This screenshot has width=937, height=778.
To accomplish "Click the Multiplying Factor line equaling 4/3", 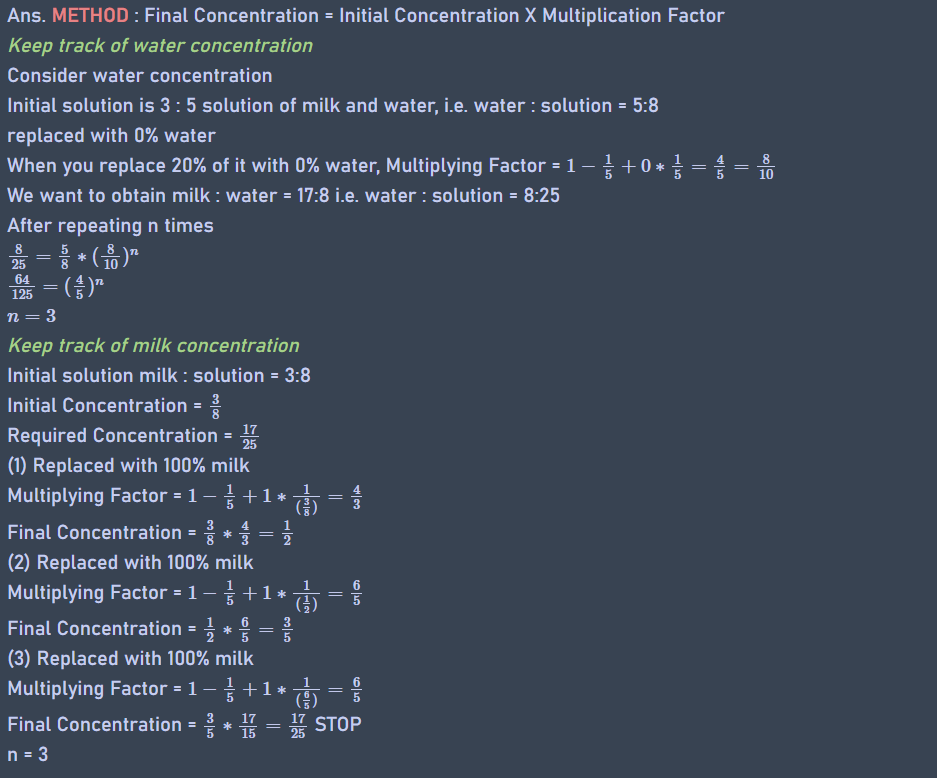I will tap(184, 497).
